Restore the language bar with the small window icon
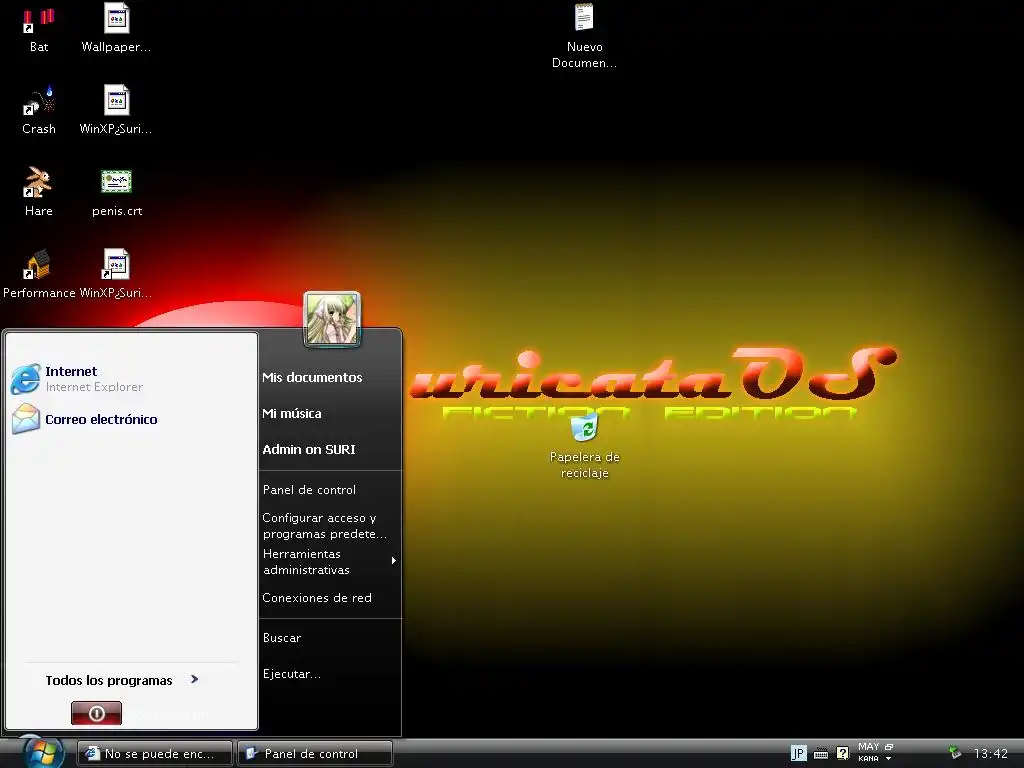This screenshot has width=1024, height=768. (x=889, y=747)
